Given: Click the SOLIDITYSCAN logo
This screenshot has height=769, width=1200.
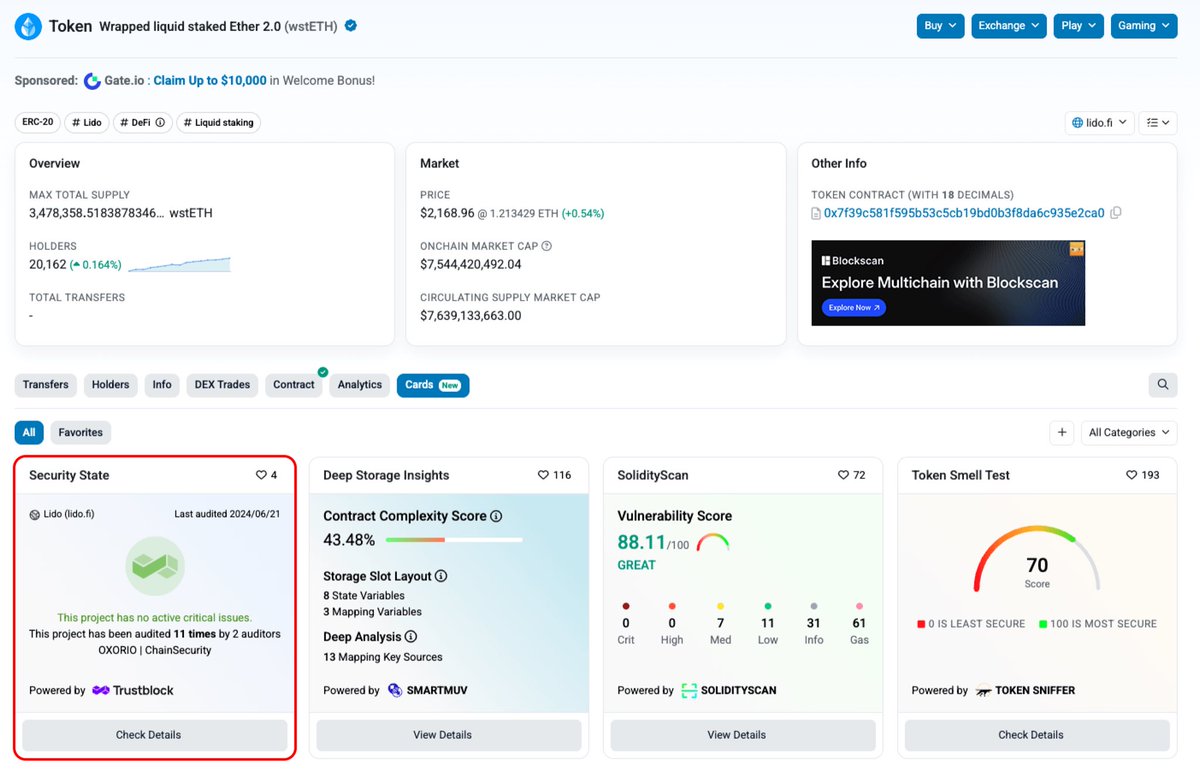Looking at the screenshot, I should [728, 690].
